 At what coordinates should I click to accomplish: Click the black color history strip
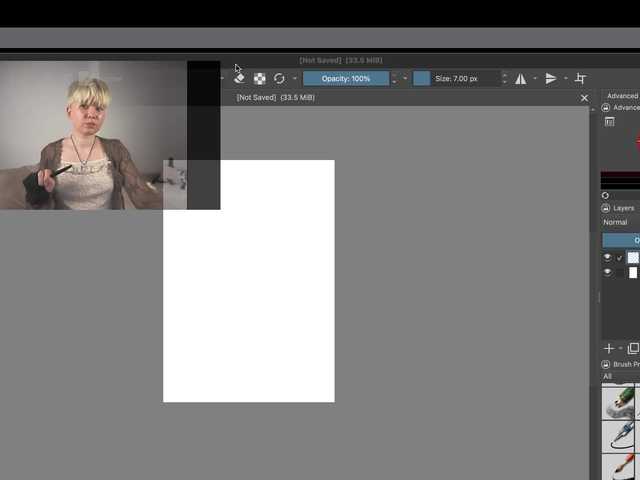(620, 180)
